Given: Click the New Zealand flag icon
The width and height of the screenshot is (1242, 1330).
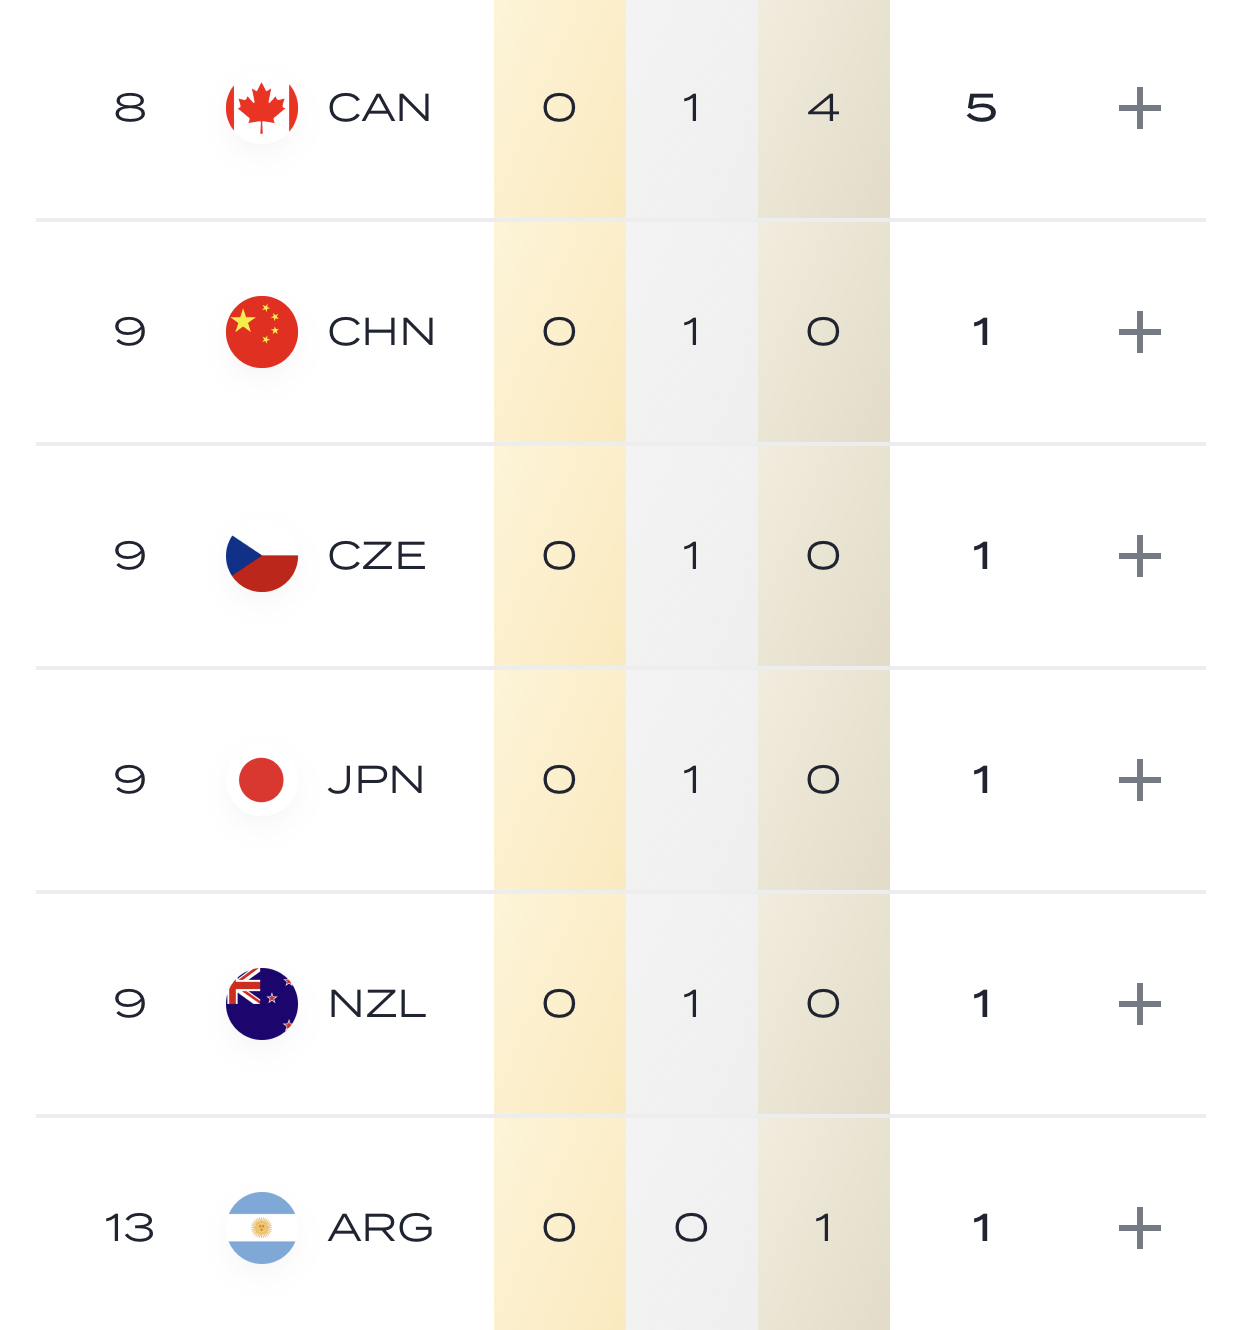Looking at the screenshot, I should click(x=262, y=1004).
